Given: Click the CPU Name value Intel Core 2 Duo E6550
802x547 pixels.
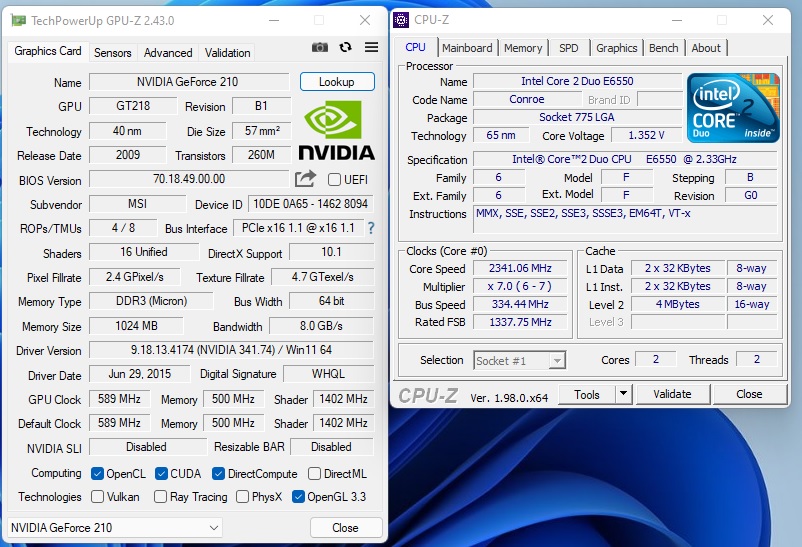Looking at the screenshot, I should [577, 81].
